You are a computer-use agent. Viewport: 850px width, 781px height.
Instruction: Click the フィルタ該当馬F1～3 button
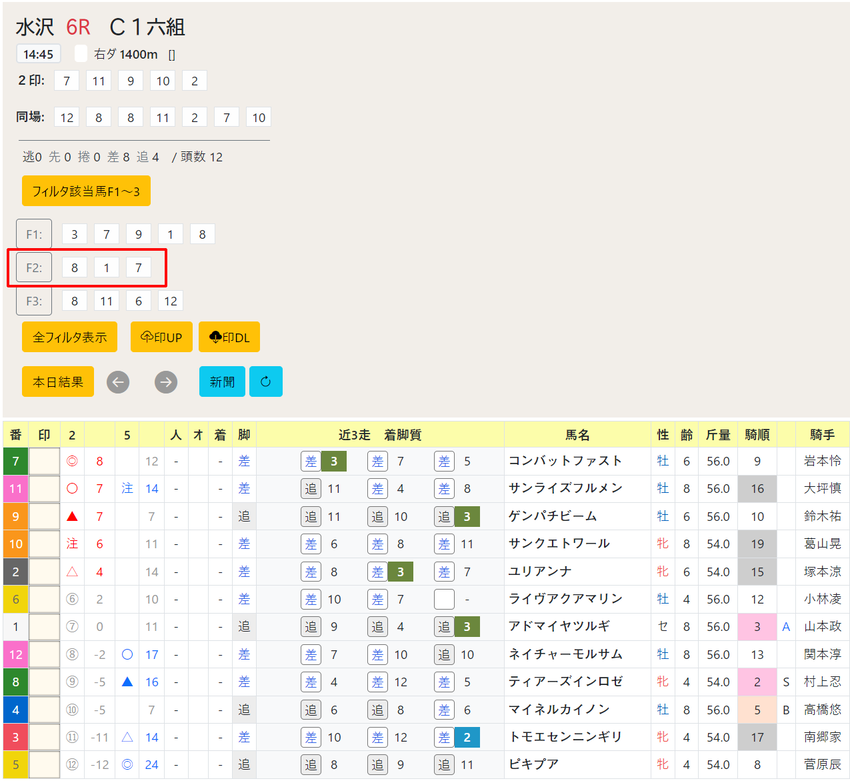point(86,191)
